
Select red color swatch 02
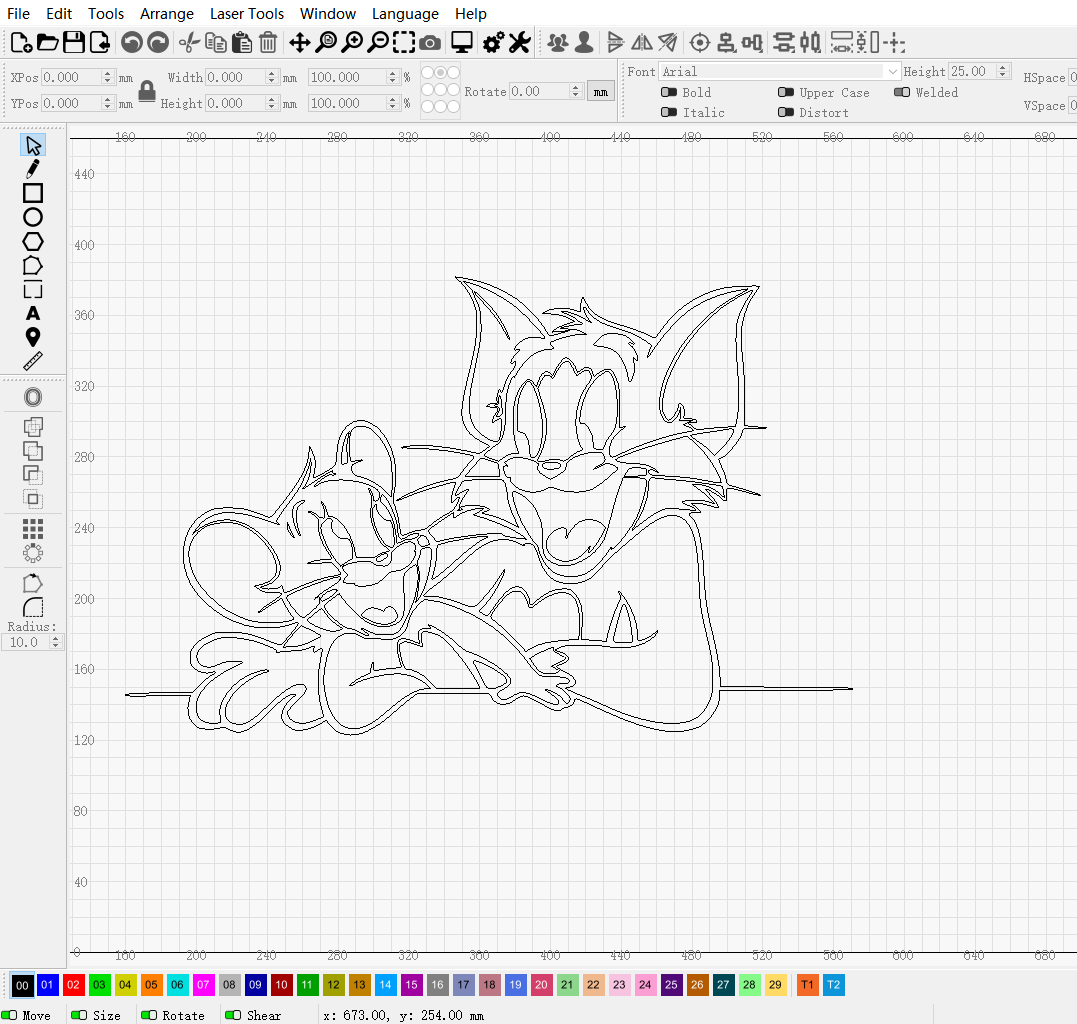(73, 985)
